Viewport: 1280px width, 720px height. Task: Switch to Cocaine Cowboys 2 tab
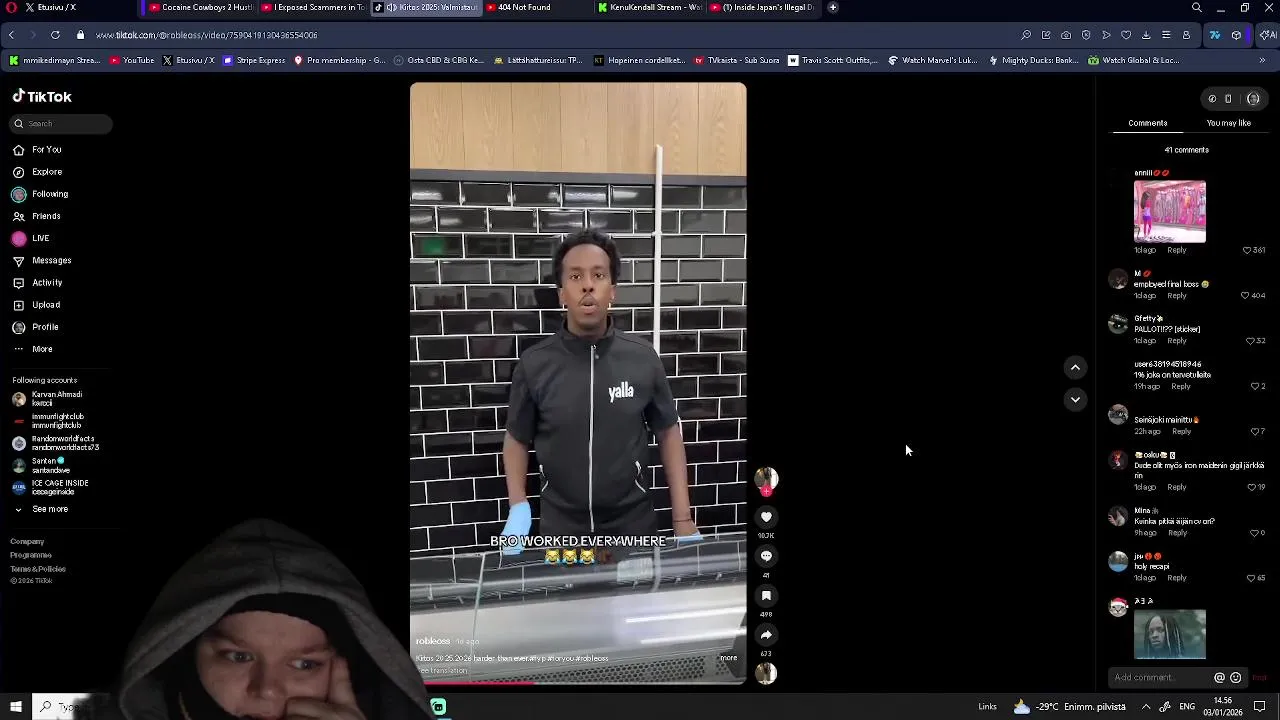[x=201, y=7]
